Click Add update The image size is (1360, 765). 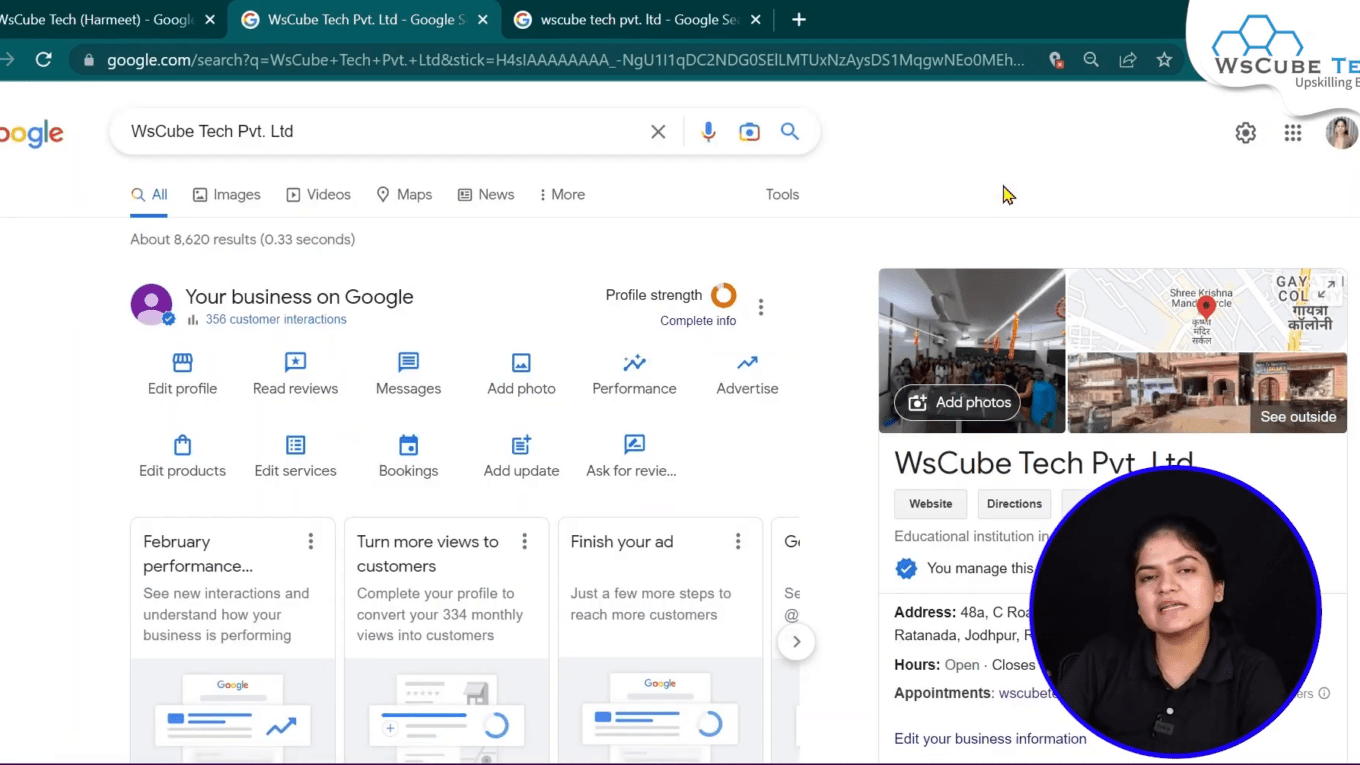521,456
